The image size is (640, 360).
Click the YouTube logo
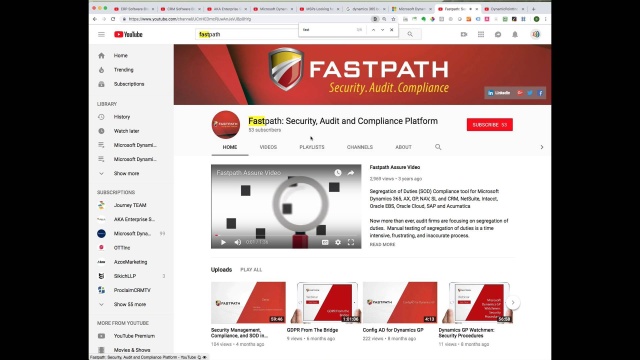click(x=128, y=35)
